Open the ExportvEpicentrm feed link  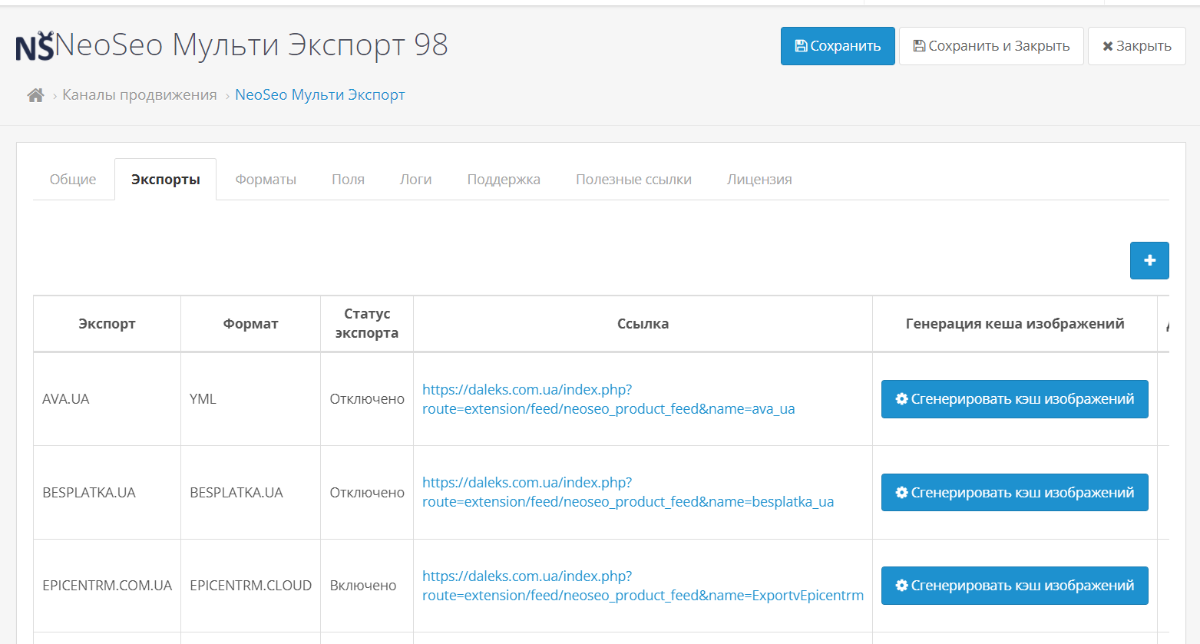click(642, 586)
